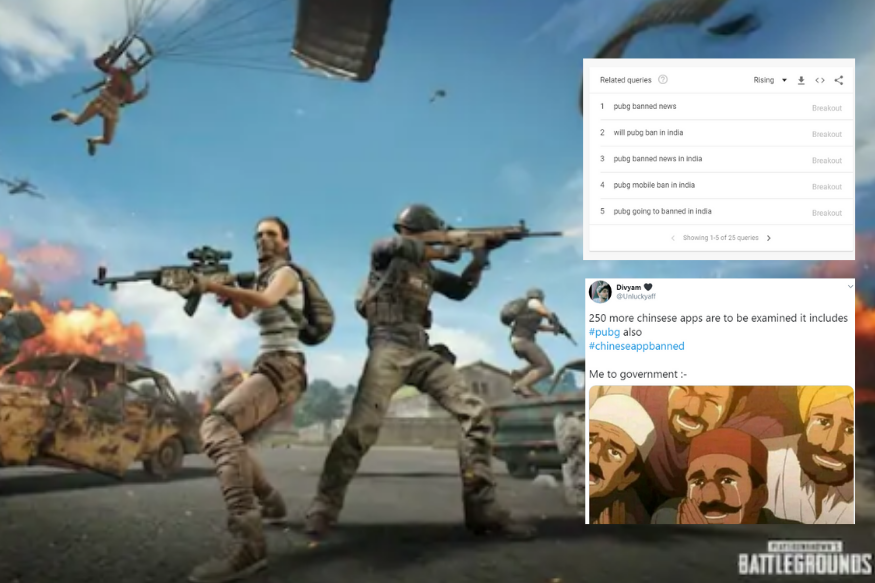The height and width of the screenshot is (583, 875).
Task: Click Breakout value for "will pubg ban in india"
Action: (x=826, y=134)
